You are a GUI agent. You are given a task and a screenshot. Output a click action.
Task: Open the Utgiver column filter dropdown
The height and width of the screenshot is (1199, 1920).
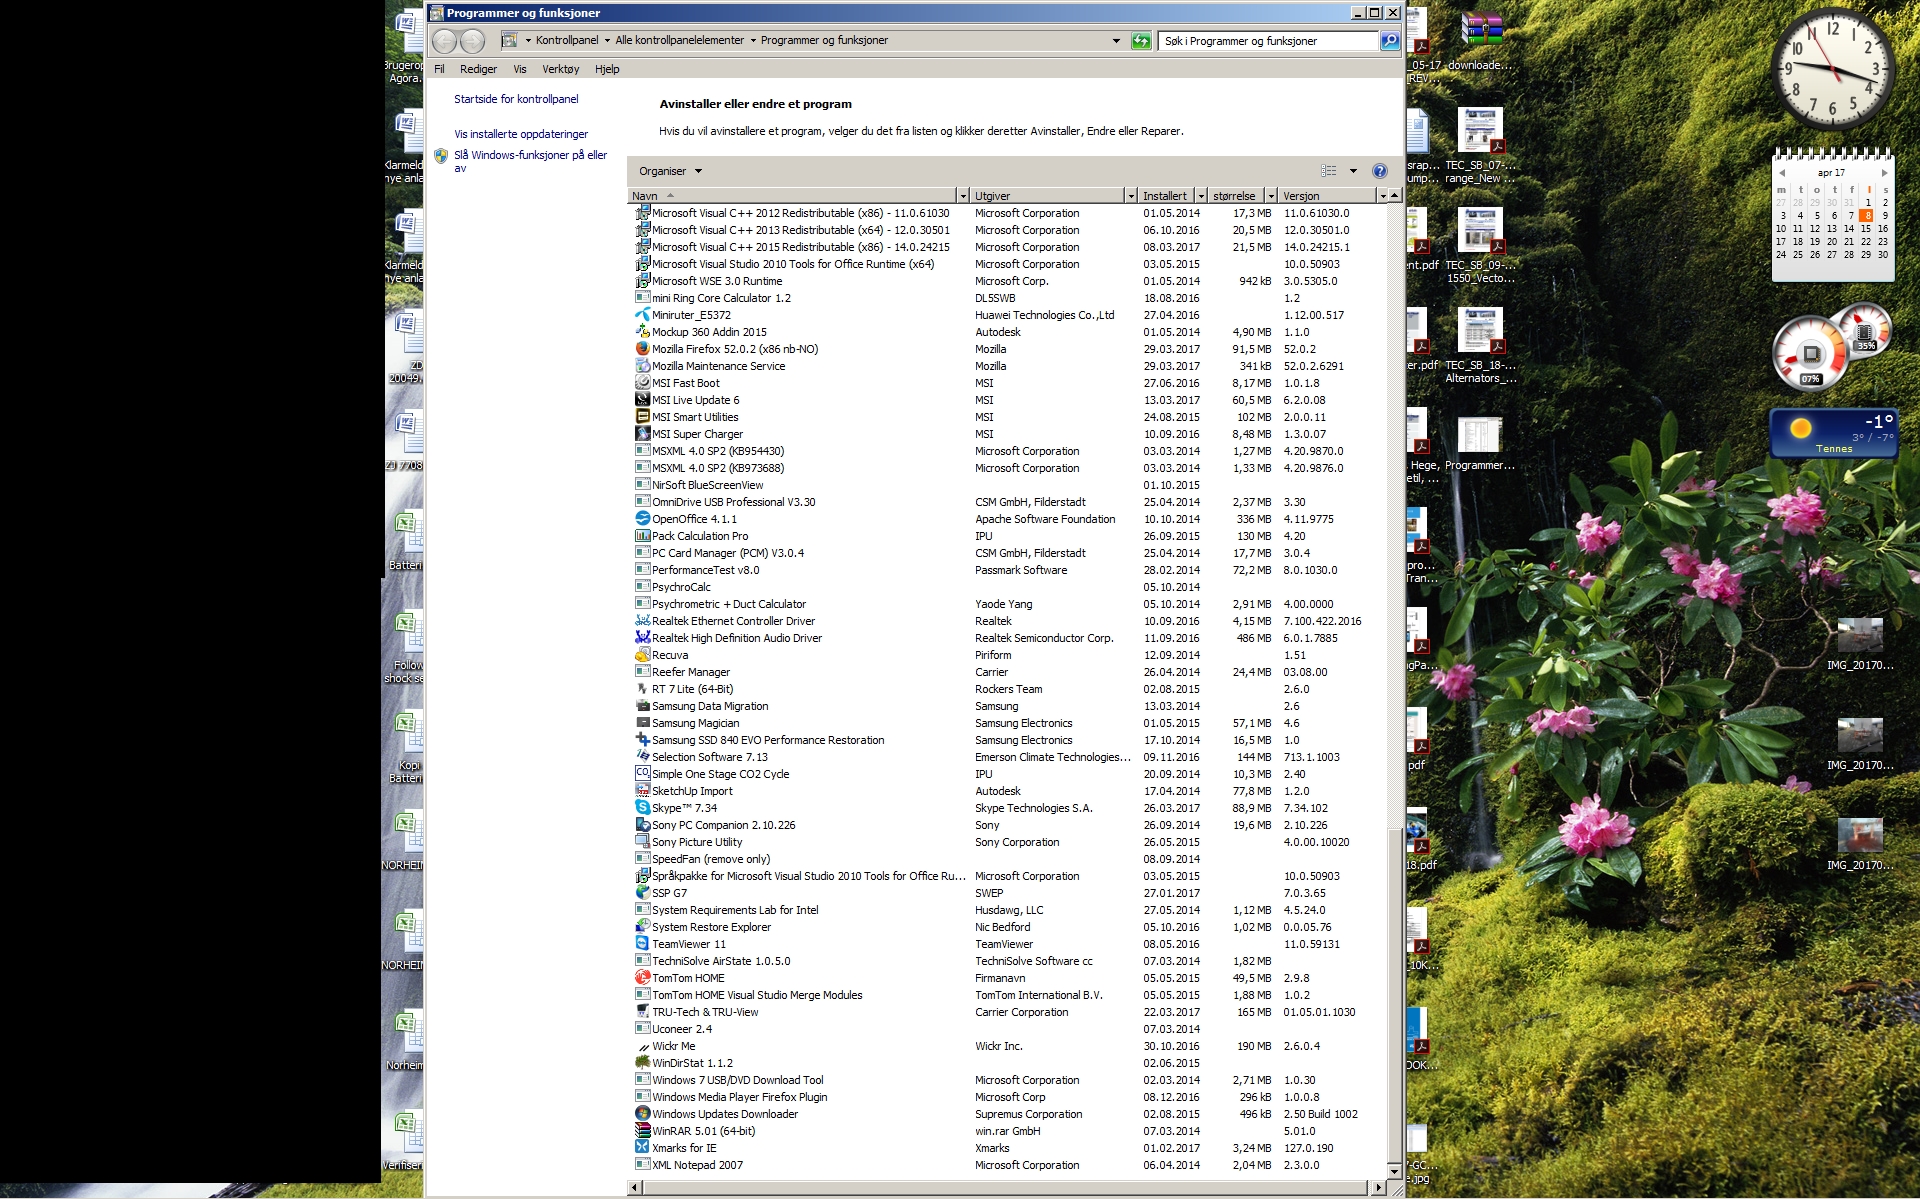pyautogui.click(x=1130, y=196)
